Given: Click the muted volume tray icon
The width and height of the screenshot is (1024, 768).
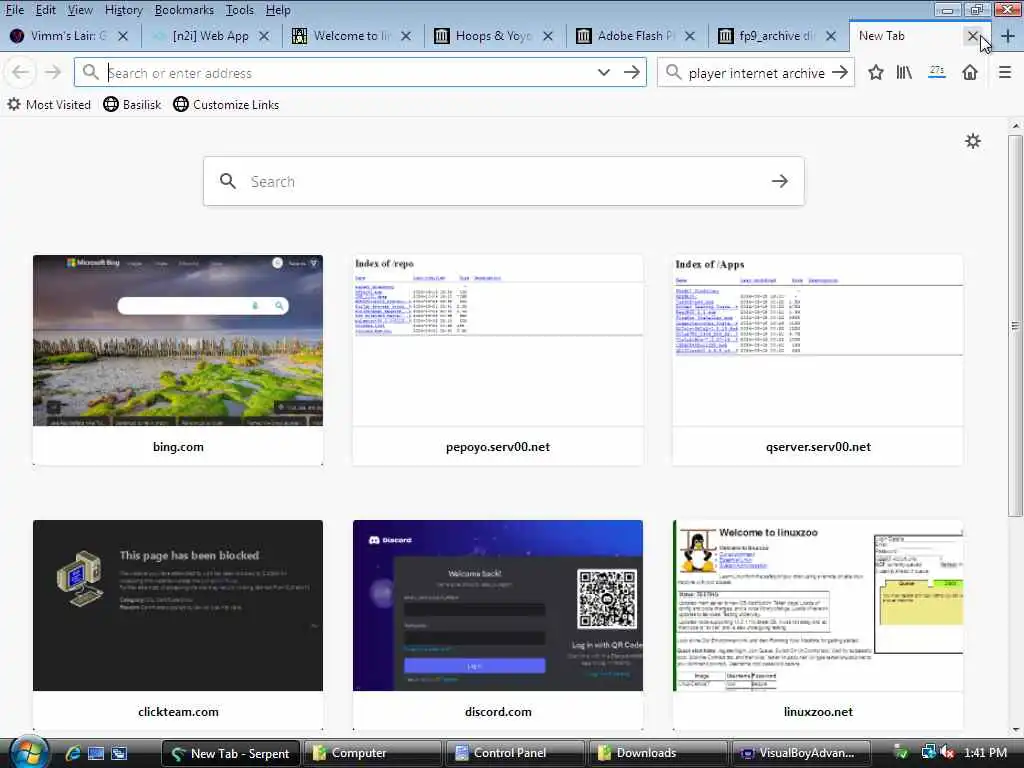Looking at the screenshot, I should click(x=948, y=753).
